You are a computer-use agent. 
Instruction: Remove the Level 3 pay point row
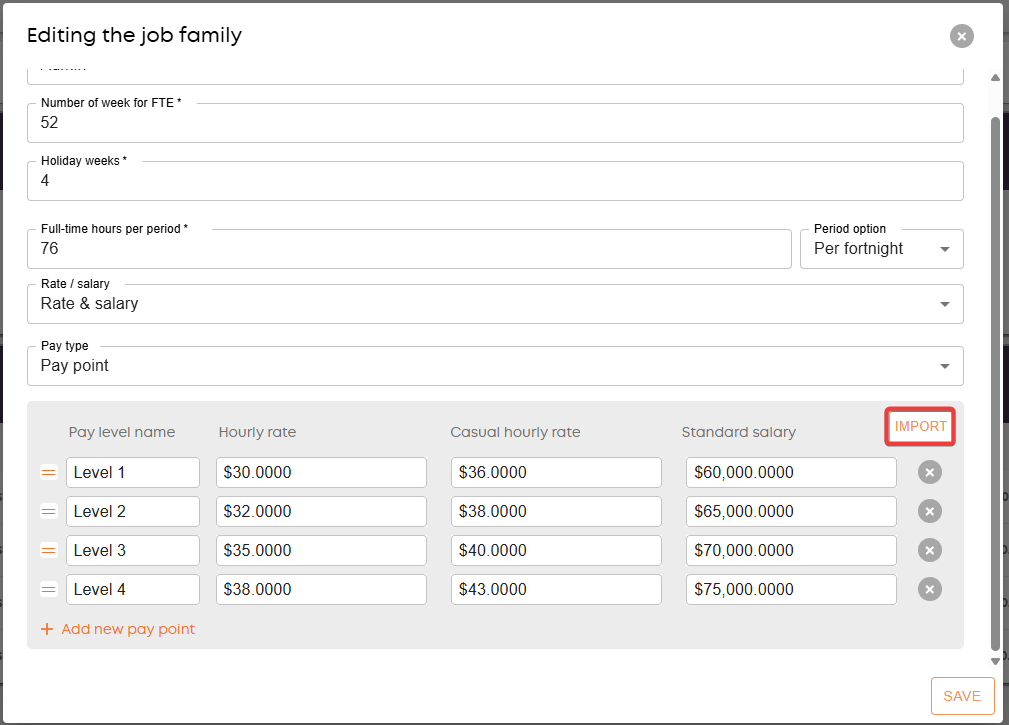(930, 551)
